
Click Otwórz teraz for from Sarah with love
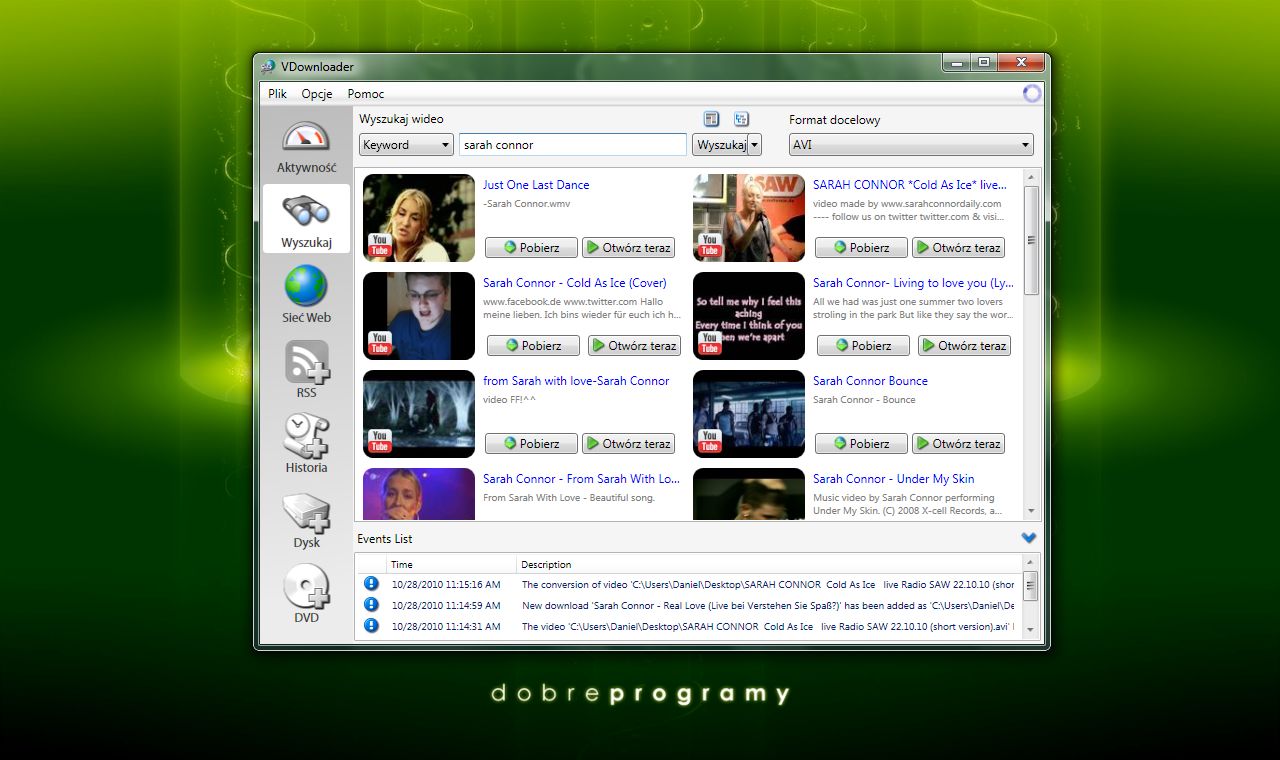(x=628, y=444)
